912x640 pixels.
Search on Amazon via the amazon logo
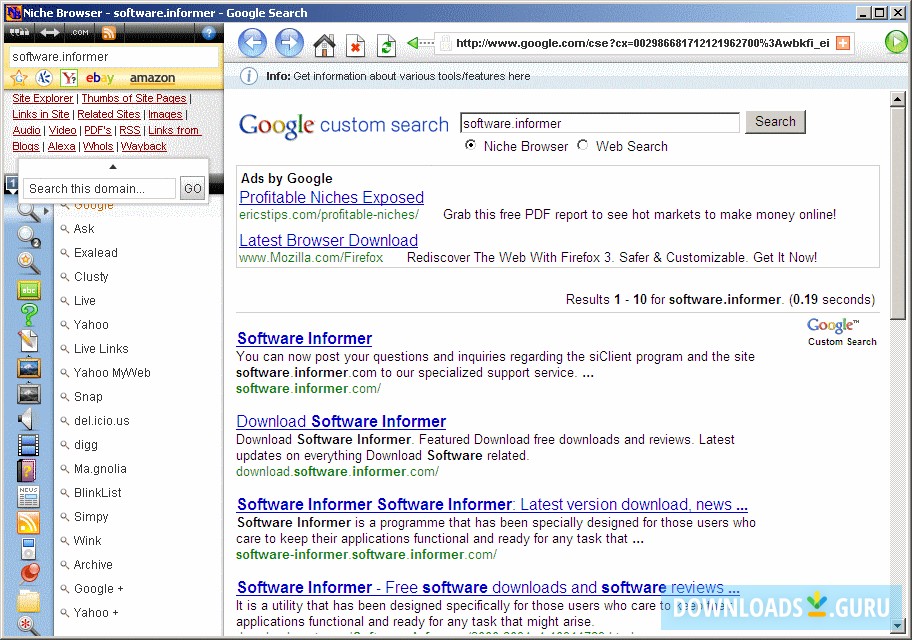[152, 77]
